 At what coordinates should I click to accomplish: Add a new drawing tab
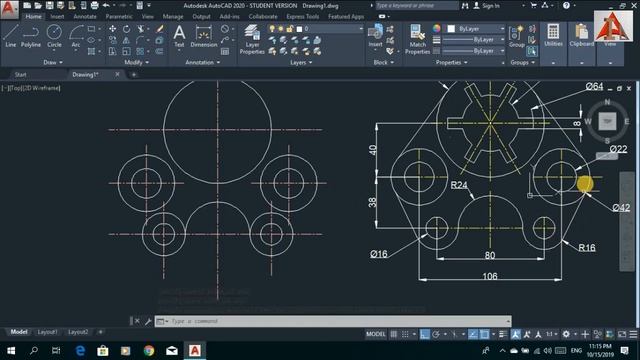point(133,75)
